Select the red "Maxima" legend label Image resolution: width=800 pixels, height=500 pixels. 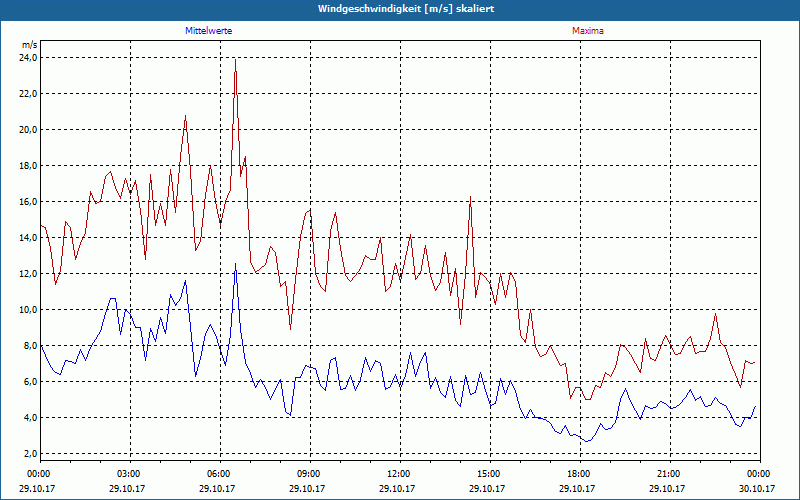click(588, 31)
